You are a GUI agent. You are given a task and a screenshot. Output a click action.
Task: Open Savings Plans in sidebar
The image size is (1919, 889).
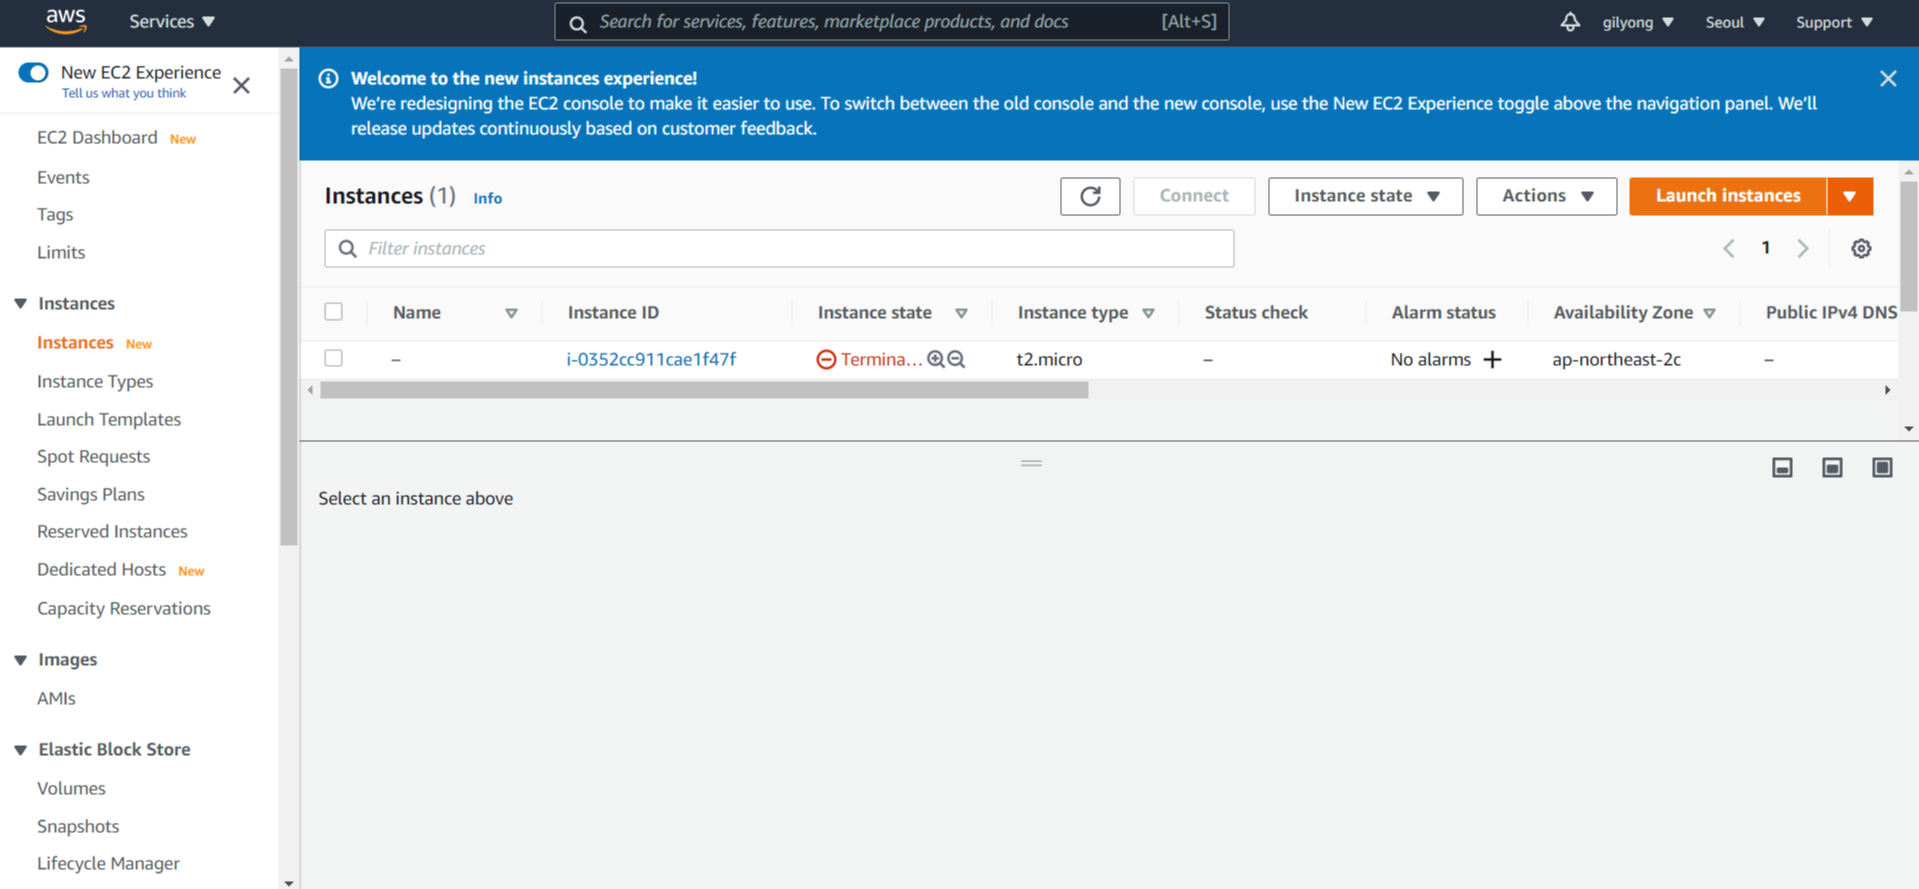(91, 494)
